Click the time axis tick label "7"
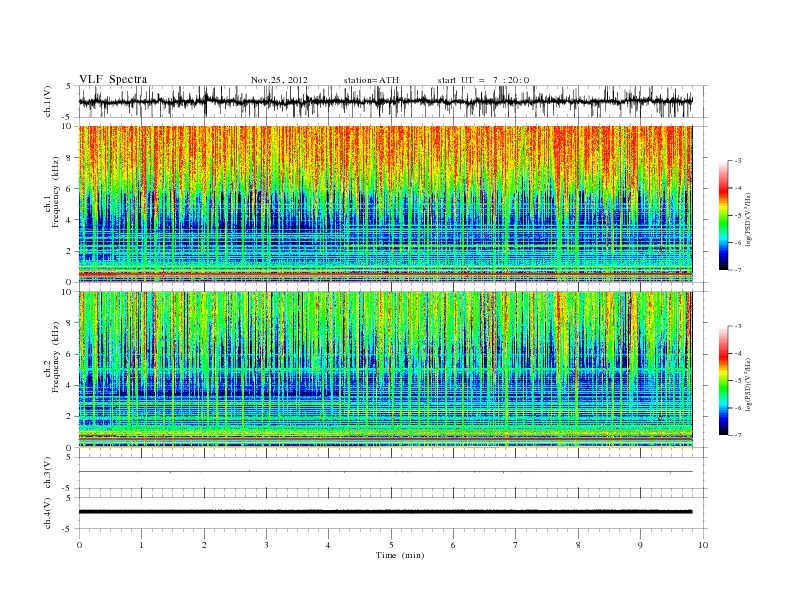The height and width of the screenshot is (612, 792). pyautogui.click(x=515, y=545)
